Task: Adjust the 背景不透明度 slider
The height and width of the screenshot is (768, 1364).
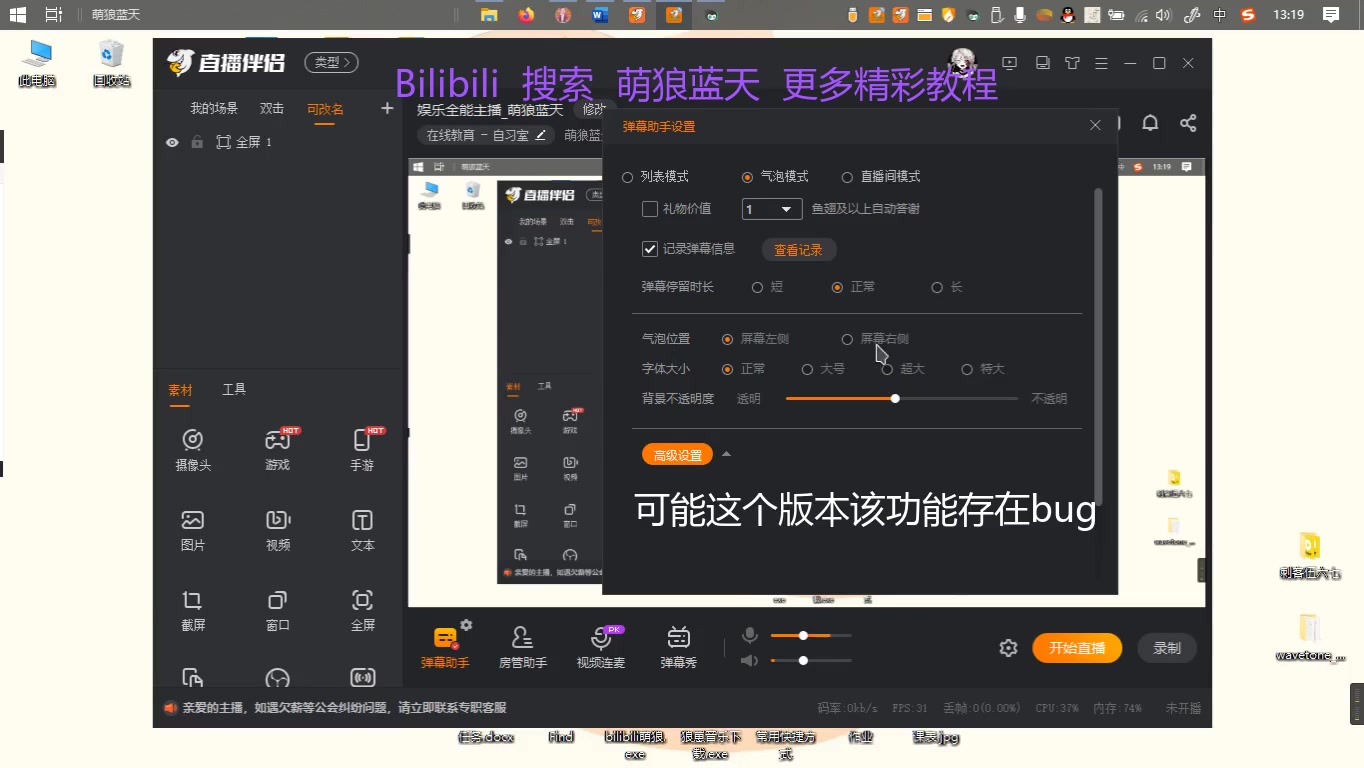Action: (902, 398)
